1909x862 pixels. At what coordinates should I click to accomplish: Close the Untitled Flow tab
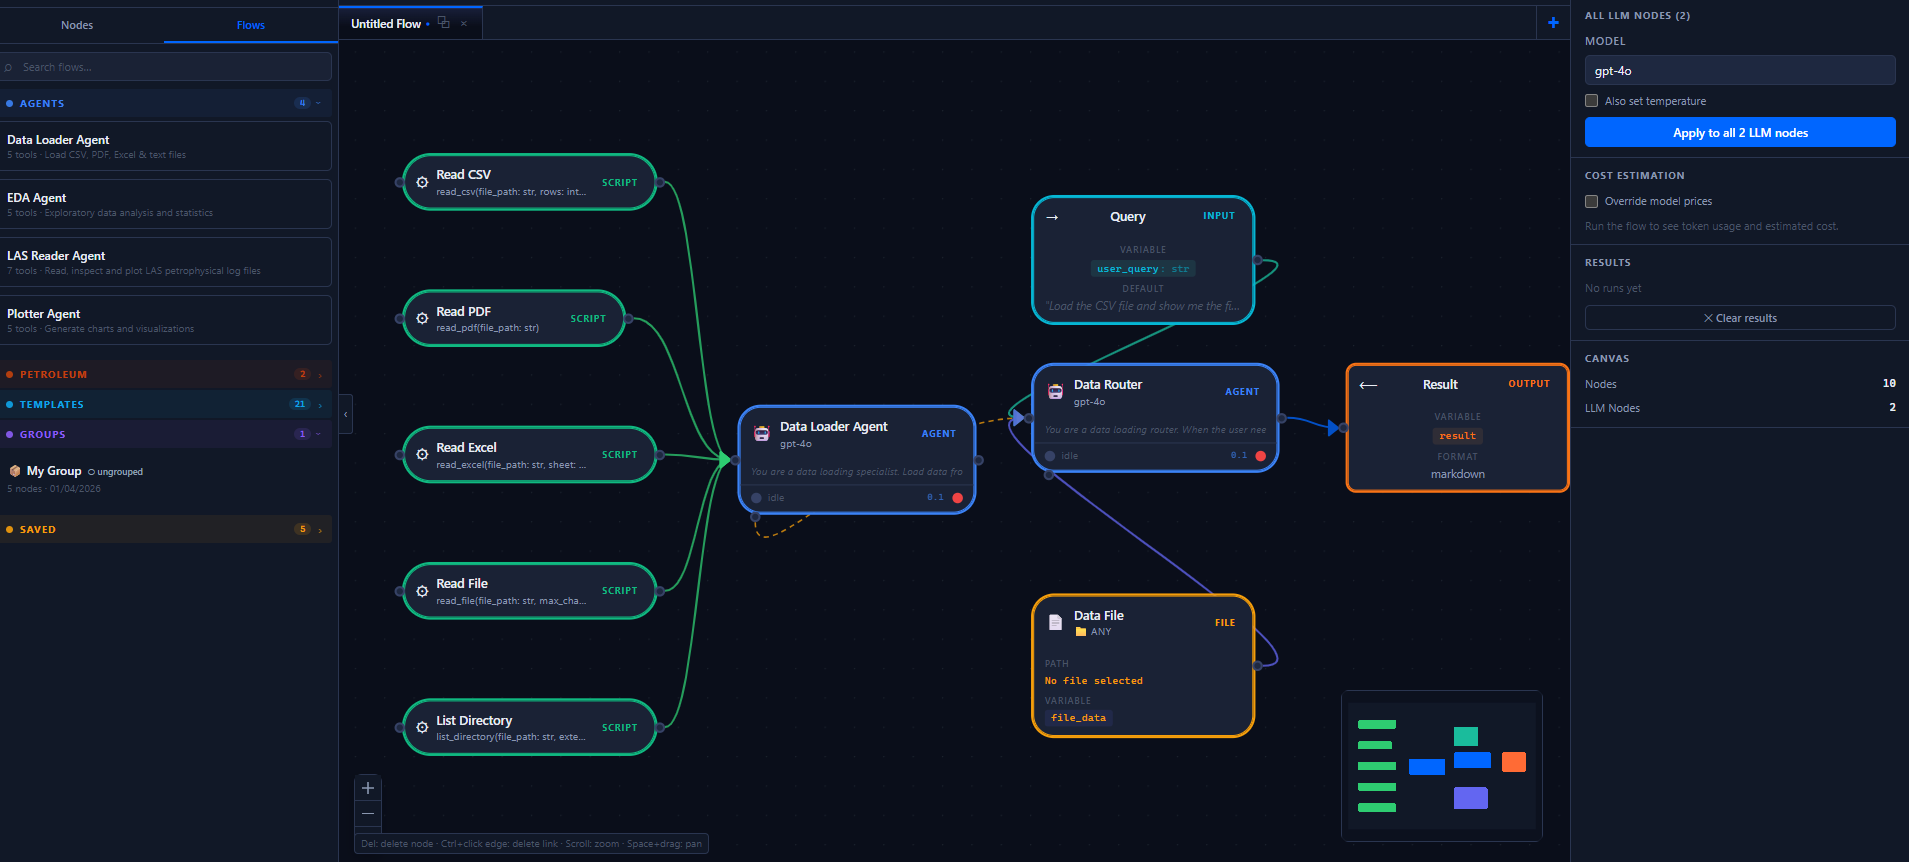coord(464,24)
